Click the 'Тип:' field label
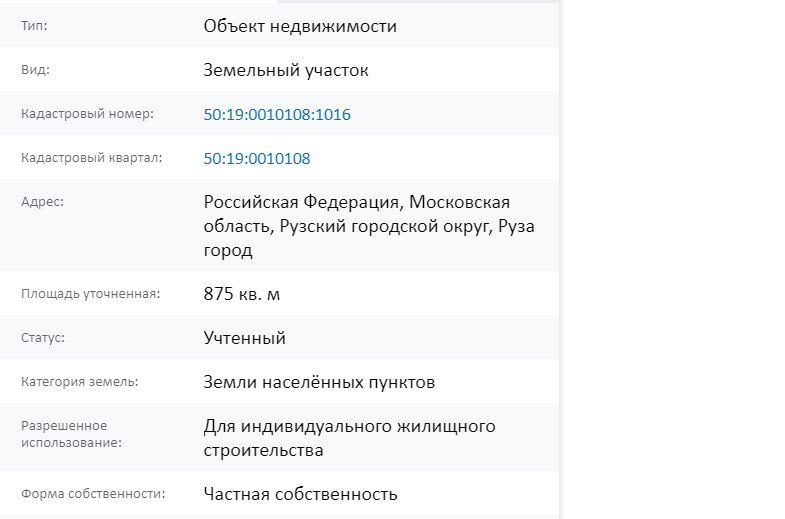 (34, 26)
